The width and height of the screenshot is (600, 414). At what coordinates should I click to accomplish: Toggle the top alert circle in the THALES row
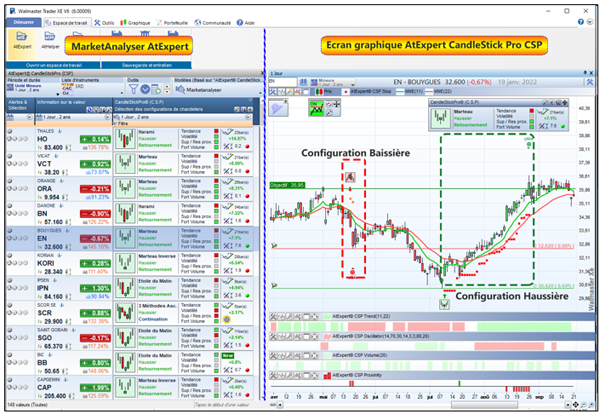pyautogui.click(x=10, y=131)
